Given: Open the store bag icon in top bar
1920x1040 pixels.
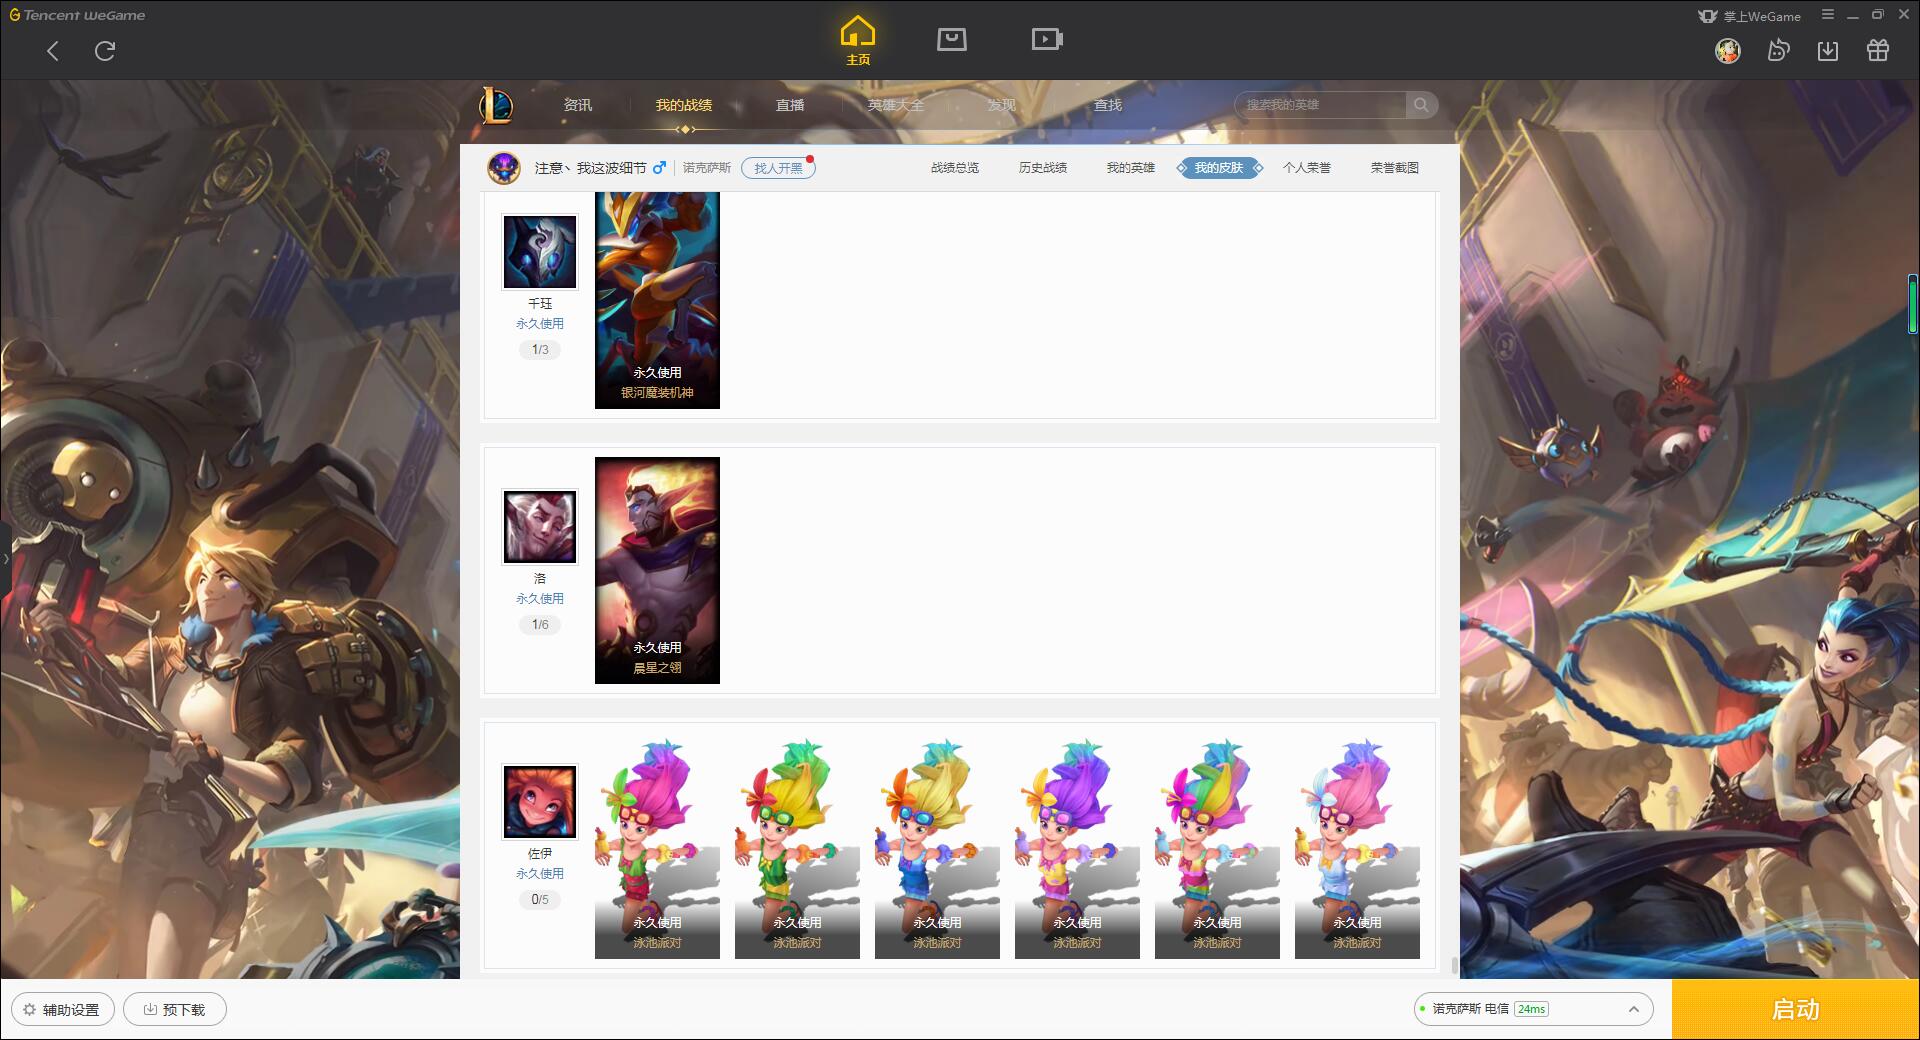Looking at the screenshot, I should [x=951, y=39].
